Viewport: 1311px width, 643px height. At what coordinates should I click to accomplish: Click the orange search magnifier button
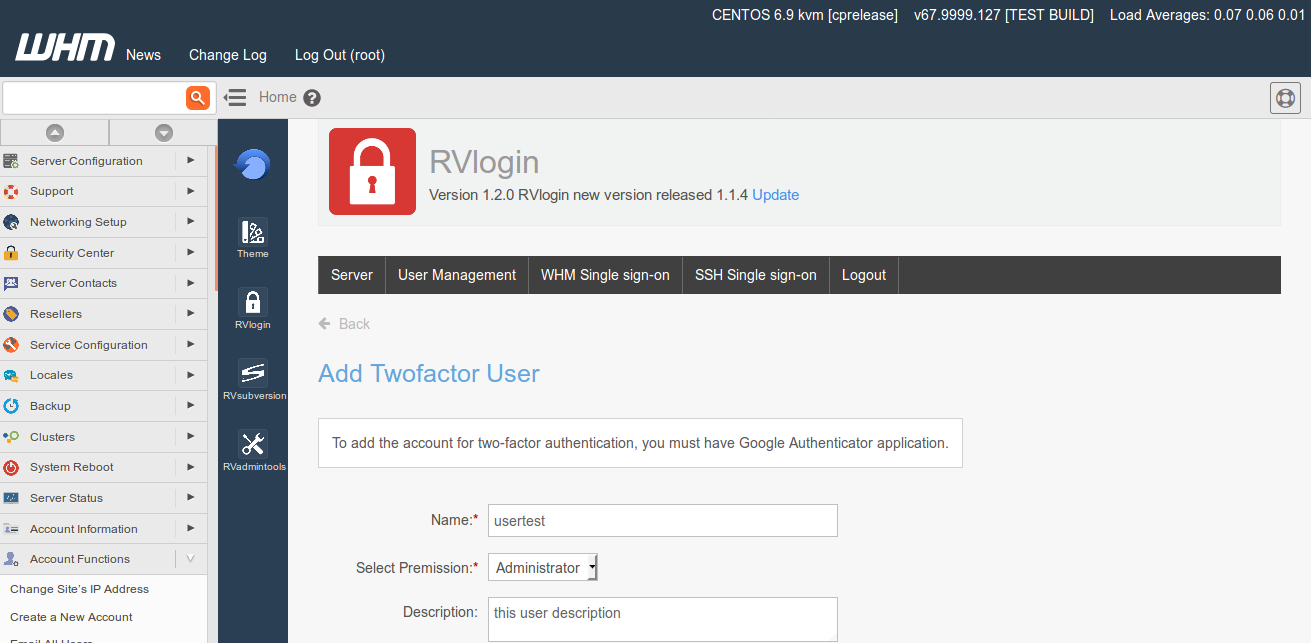[x=197, y=97]
